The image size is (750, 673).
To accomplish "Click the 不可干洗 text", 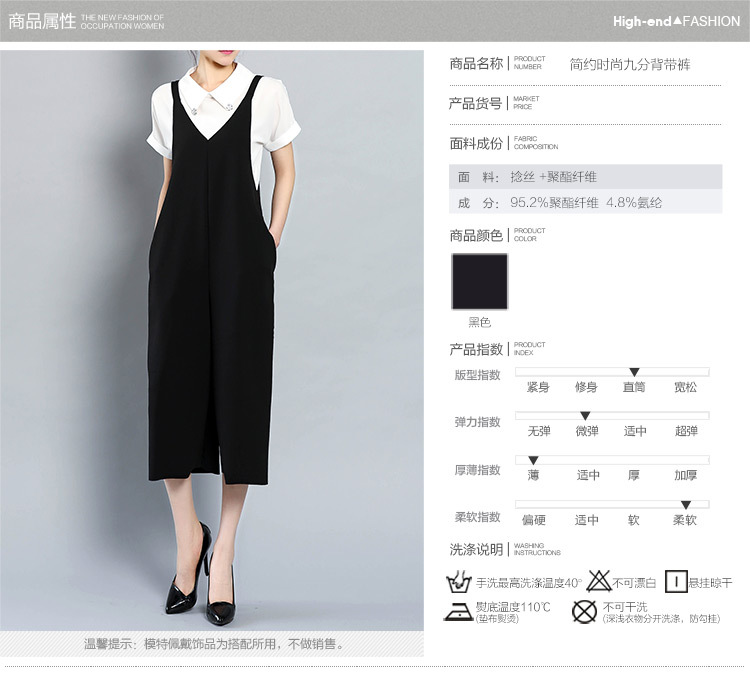I will pos(625,607).
